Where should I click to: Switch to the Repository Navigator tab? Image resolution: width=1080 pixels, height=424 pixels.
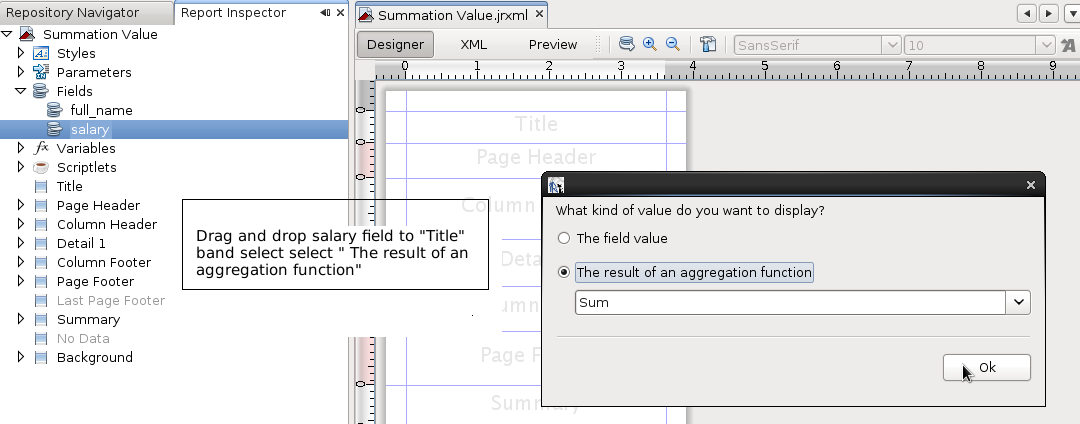click(72, 13)
